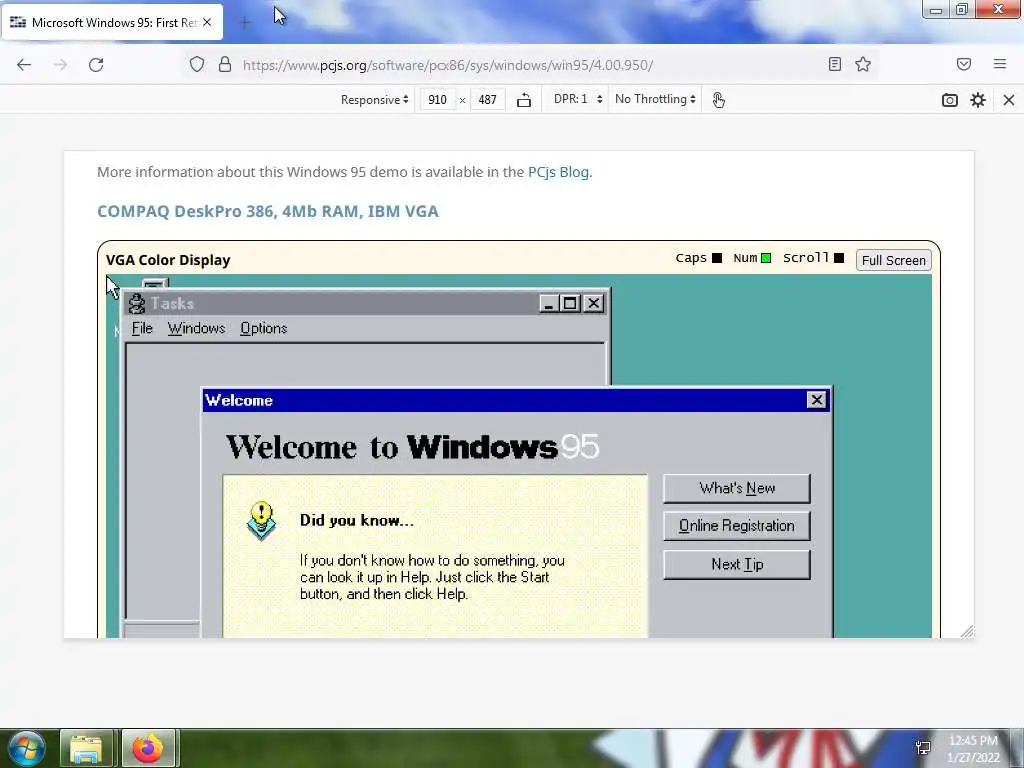
Task: Click the browser forward arrow
Action: click(60, 65)
